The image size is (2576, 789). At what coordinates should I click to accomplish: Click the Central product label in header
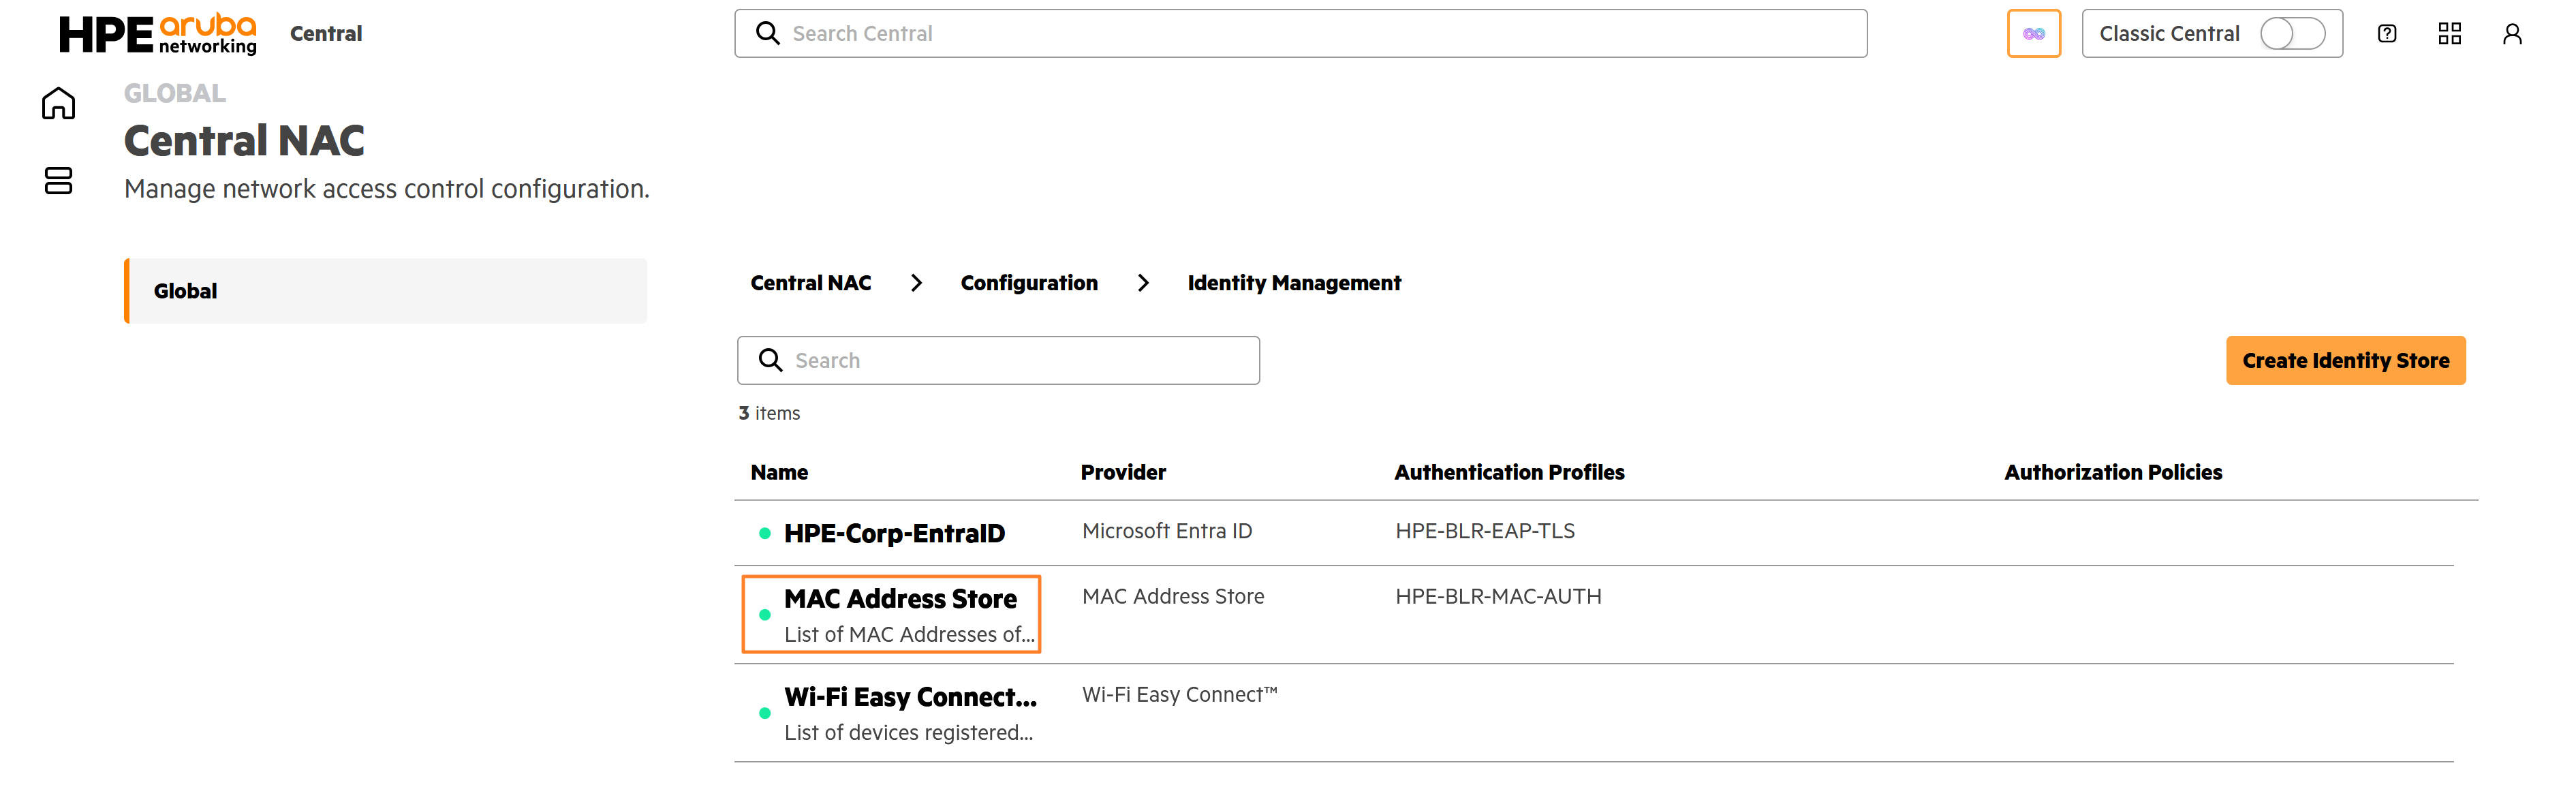326,34
